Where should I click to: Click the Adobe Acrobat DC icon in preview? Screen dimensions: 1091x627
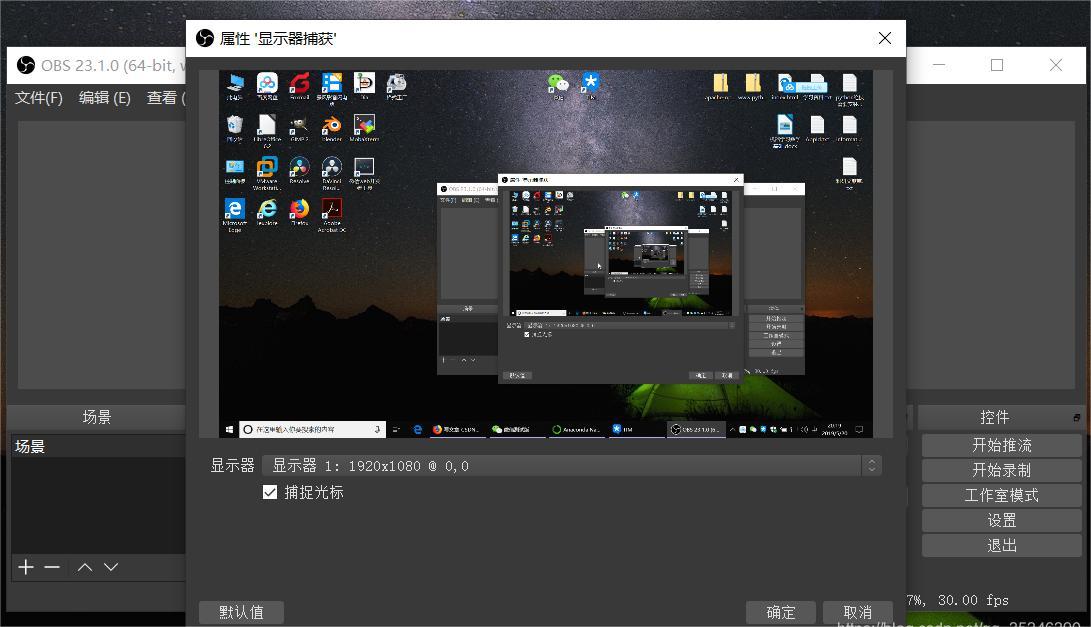(332, 214)
